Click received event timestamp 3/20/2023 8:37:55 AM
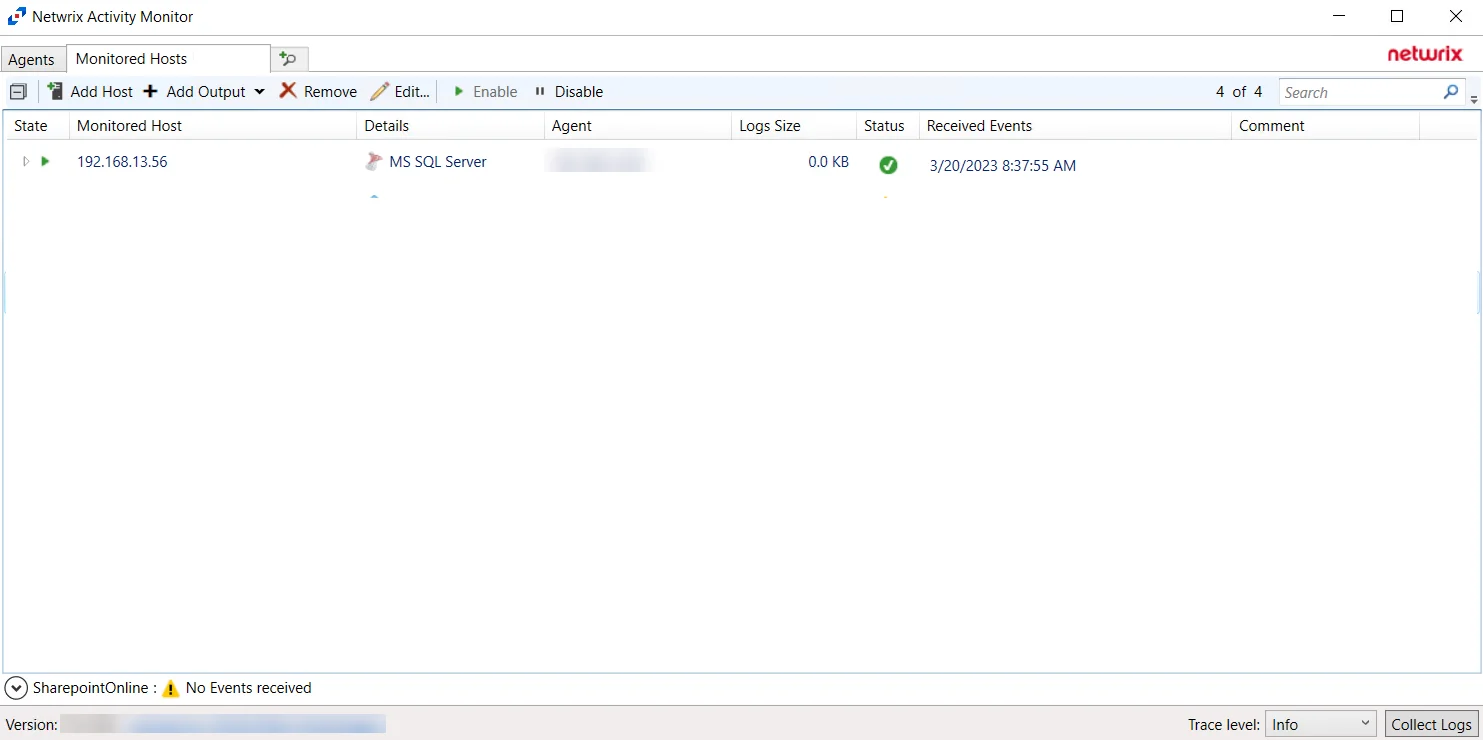The image size is (1483, 740). [x=1003, y=166]
